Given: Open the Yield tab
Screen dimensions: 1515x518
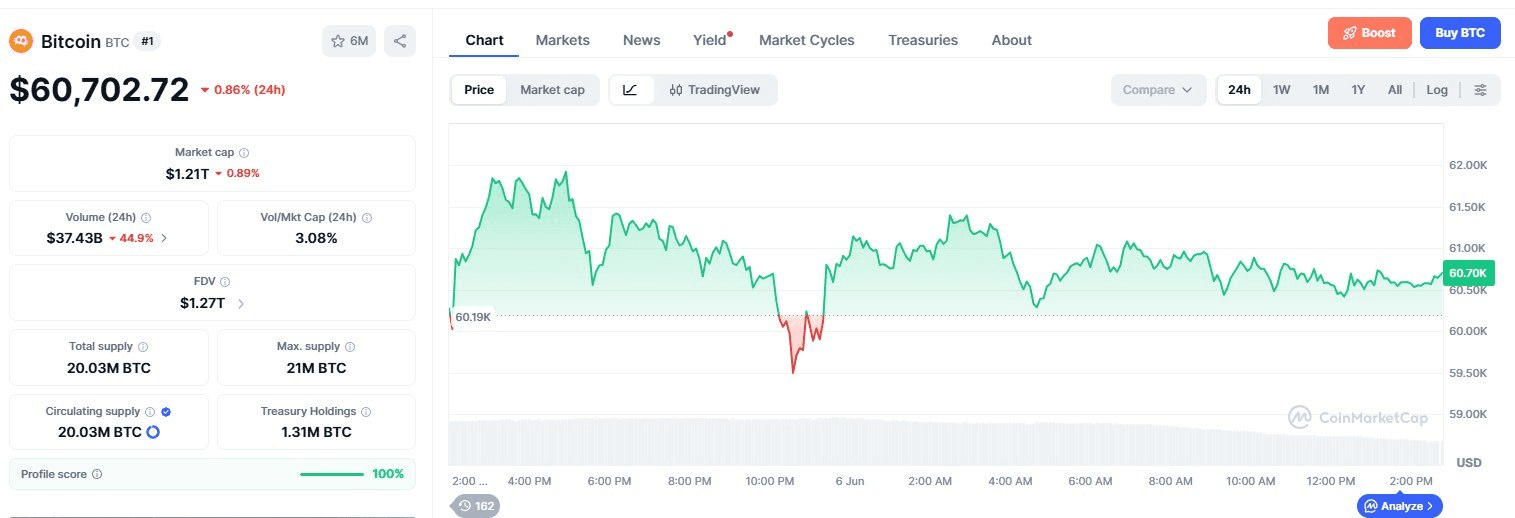Looking at the screenshot, I should (710, 40).
